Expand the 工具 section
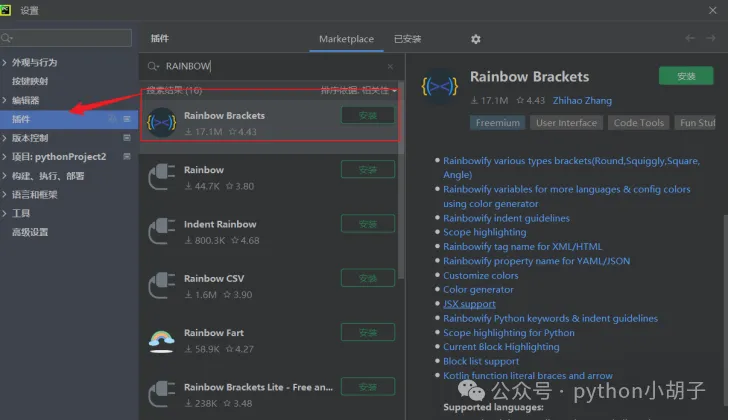This screenshot has width=729, height=420. point(4,213)
